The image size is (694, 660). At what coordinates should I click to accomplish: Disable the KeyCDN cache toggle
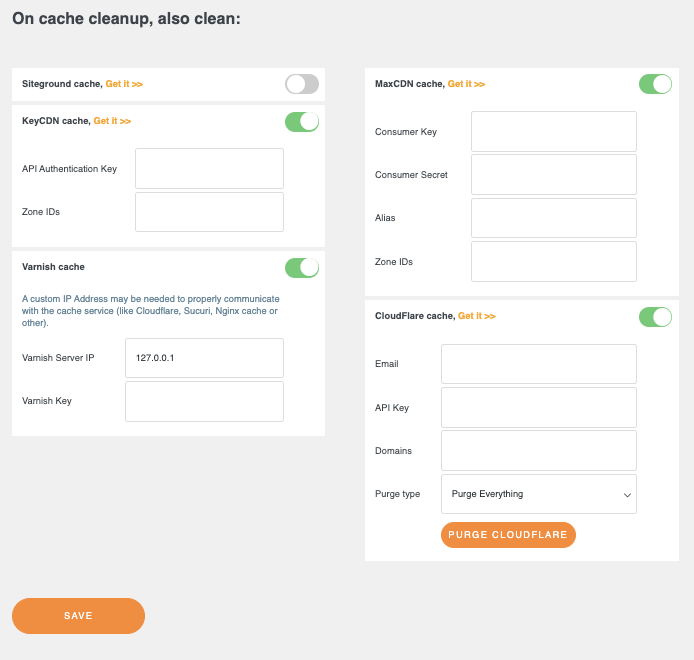click(x=301, y=121)
